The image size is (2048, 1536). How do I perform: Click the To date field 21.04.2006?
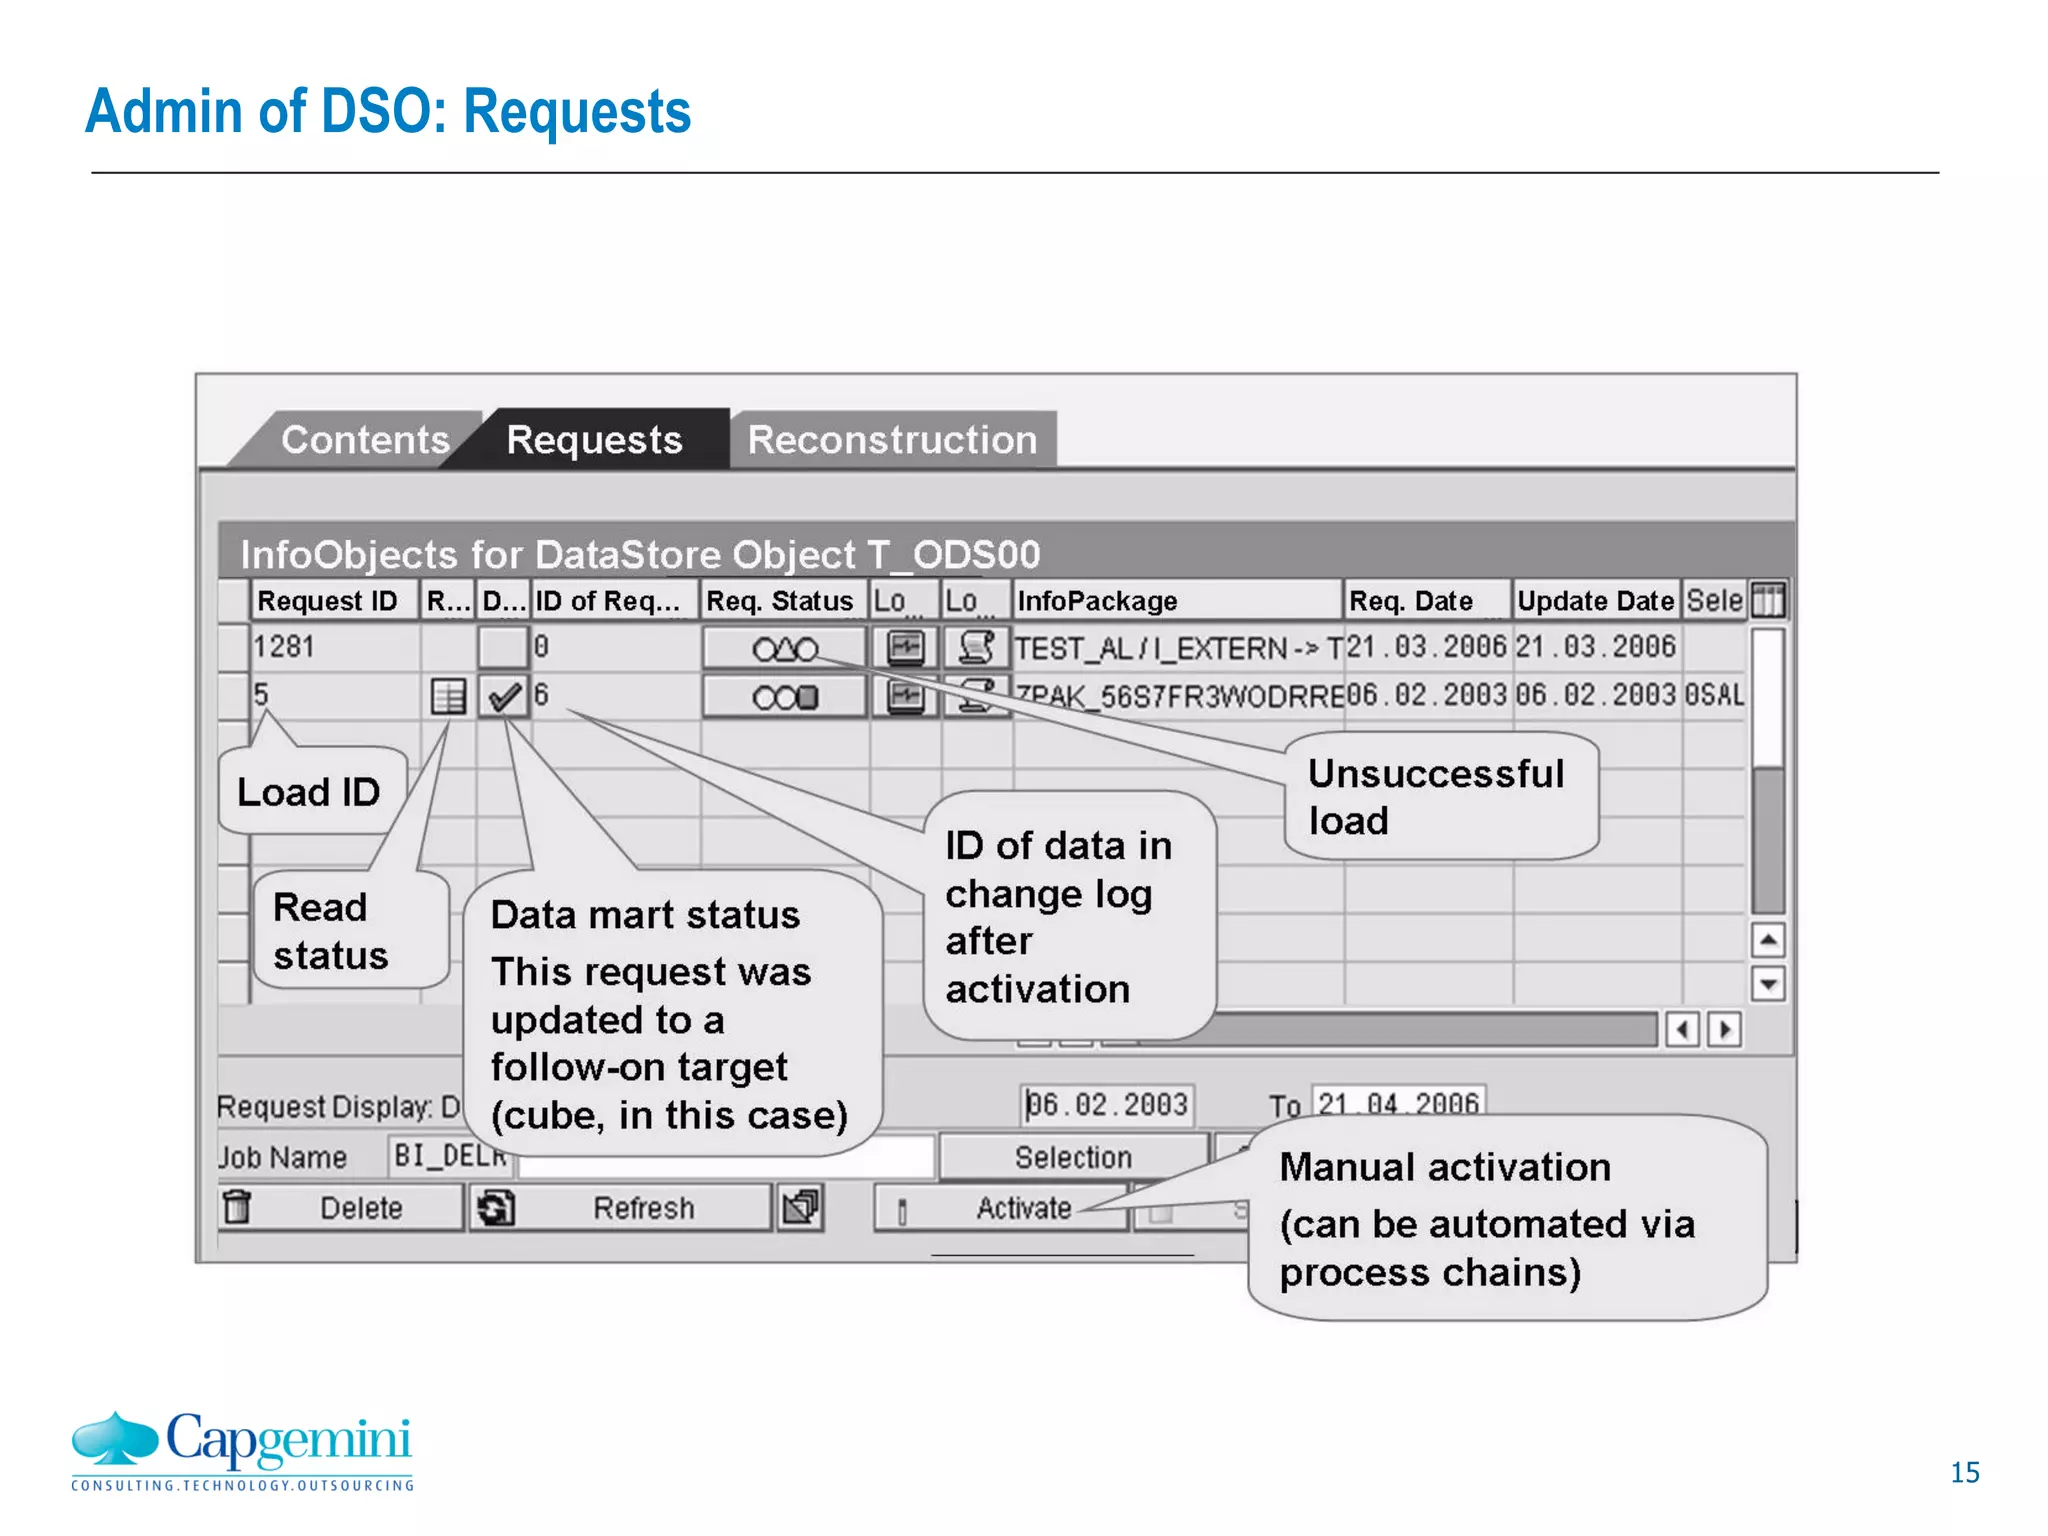(x=1398, y=1102)
